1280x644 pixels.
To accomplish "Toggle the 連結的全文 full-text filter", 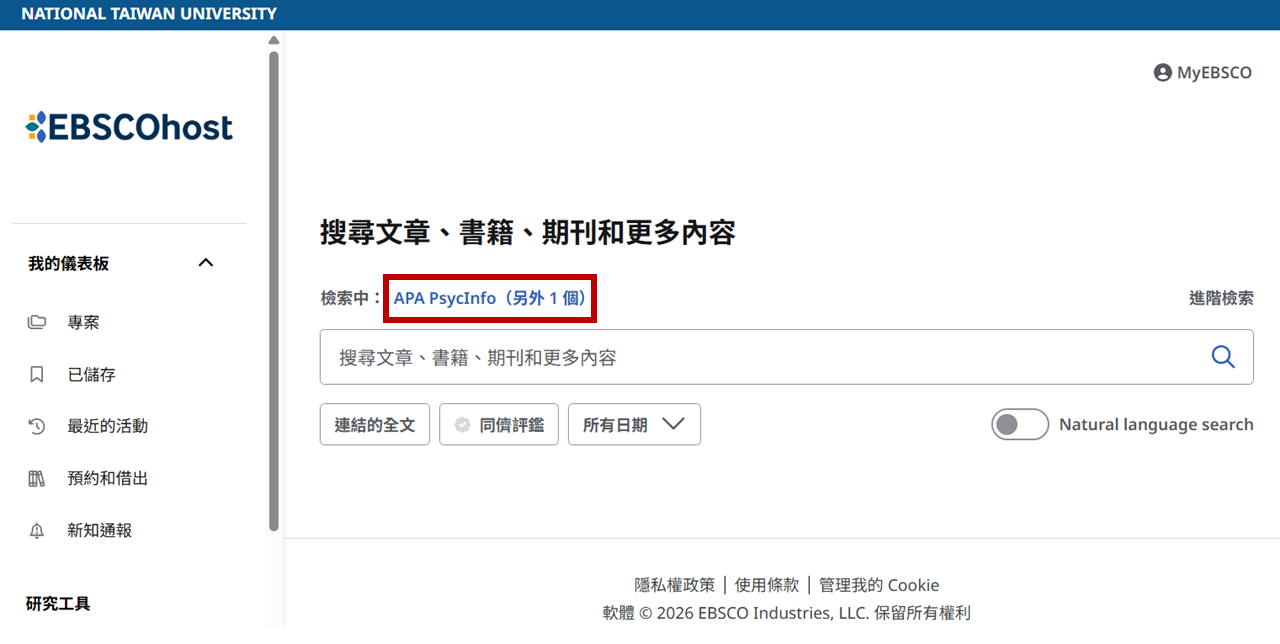I will point(374,425).
